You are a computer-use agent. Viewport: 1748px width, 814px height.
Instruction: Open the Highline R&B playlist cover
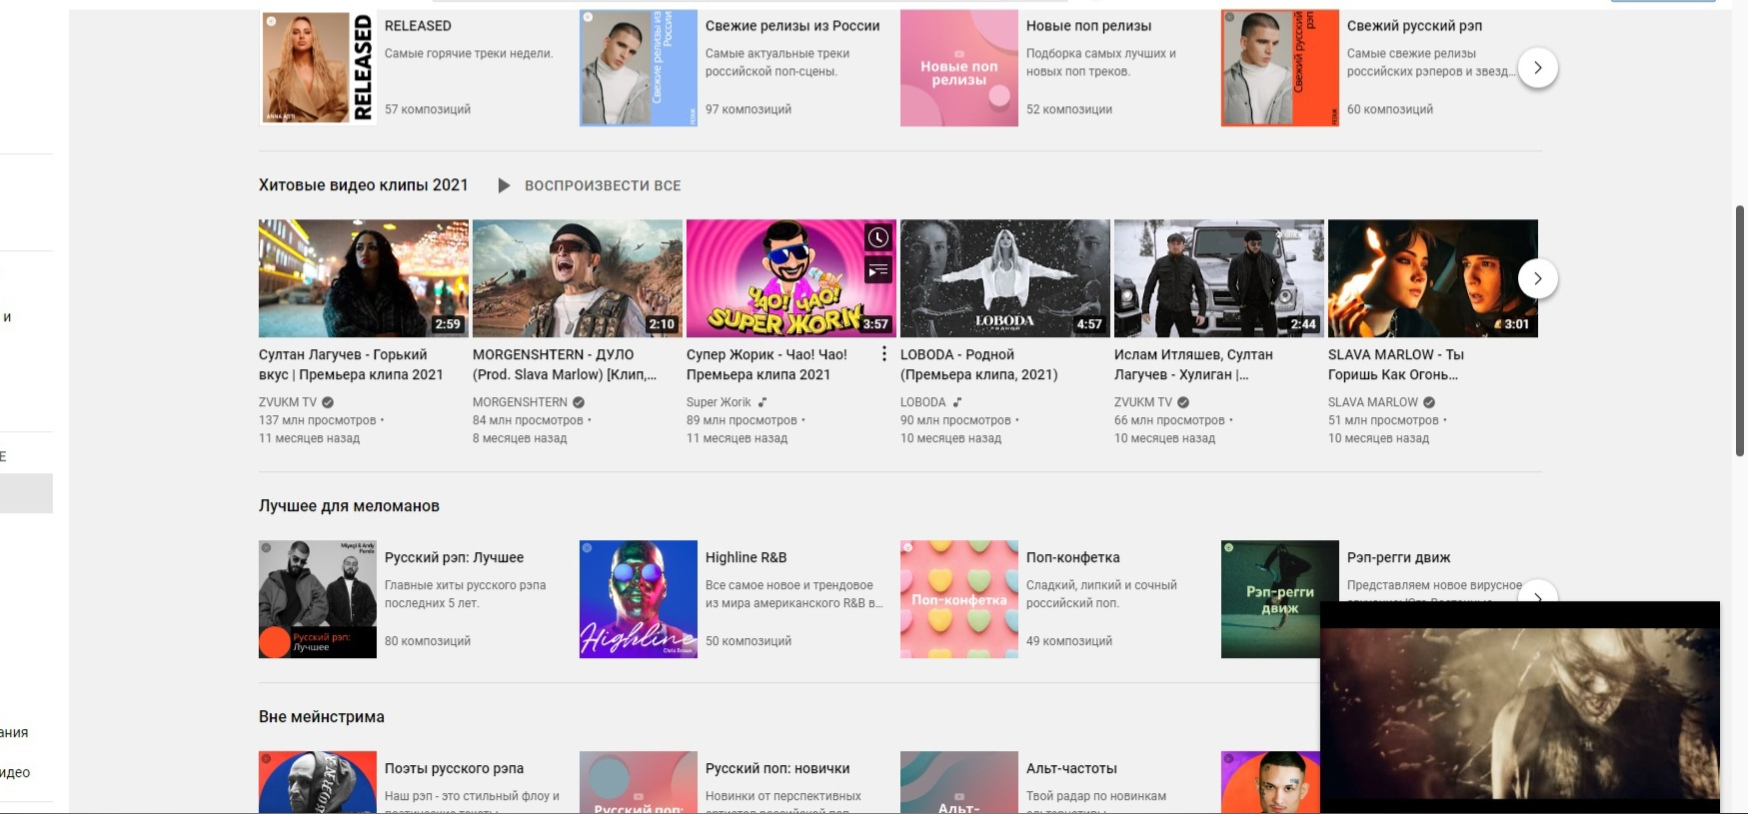click(638, 599)
